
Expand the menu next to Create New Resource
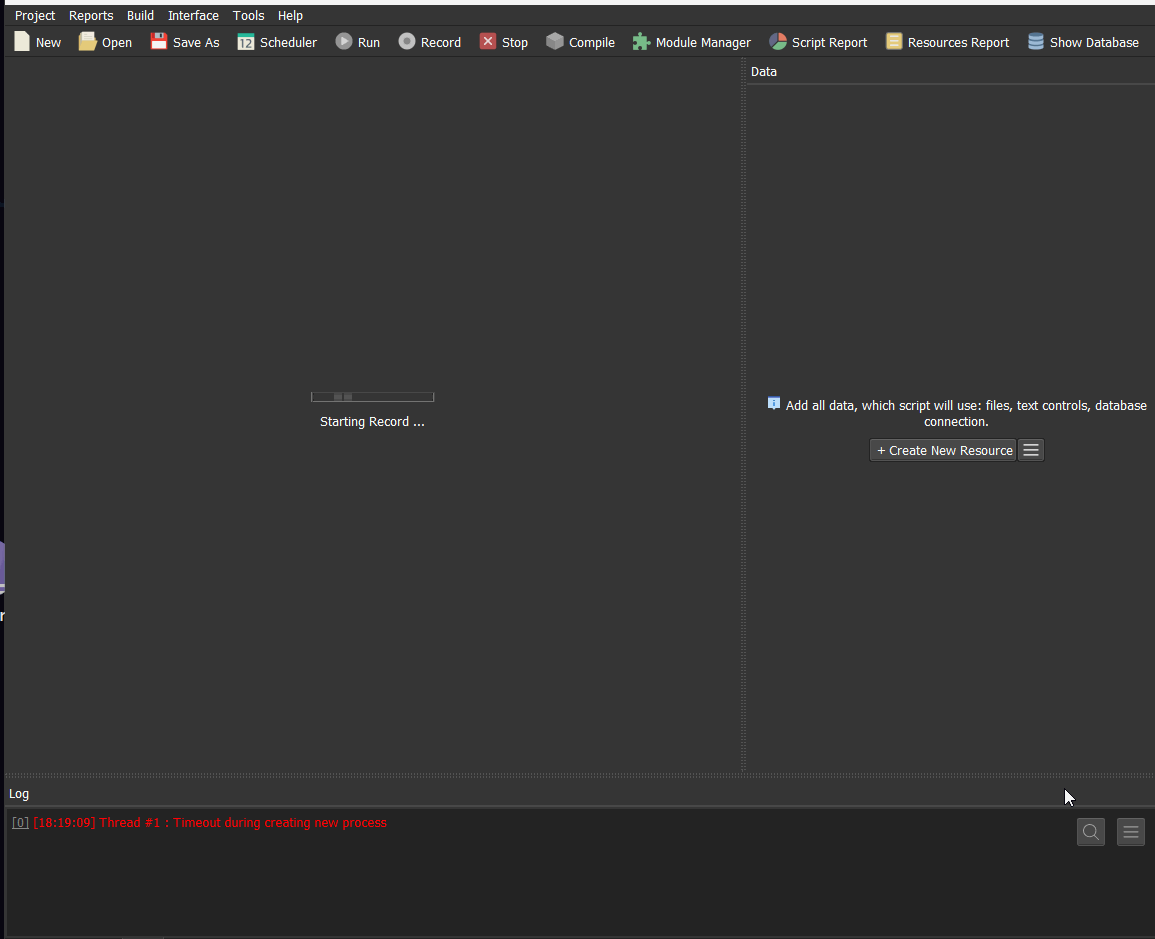tap(1031, 451)
